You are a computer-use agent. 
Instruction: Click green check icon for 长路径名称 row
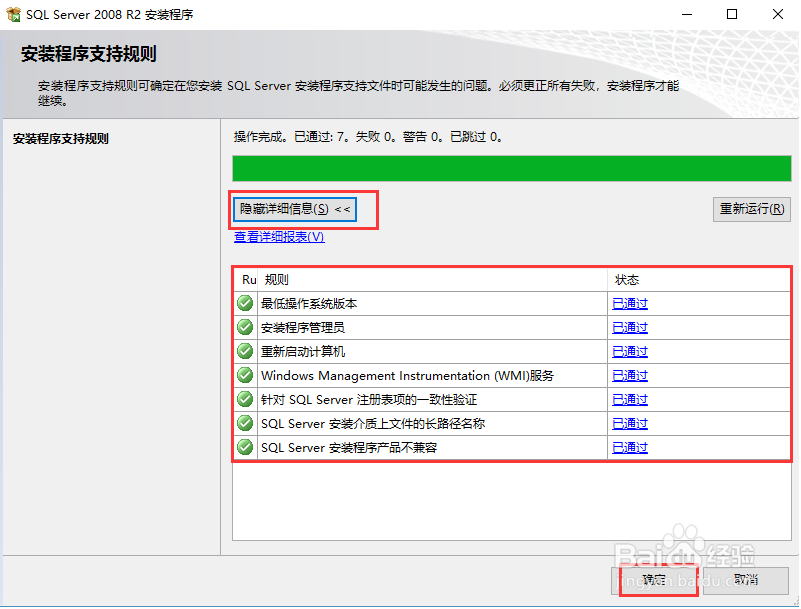(x=245, y=423)
